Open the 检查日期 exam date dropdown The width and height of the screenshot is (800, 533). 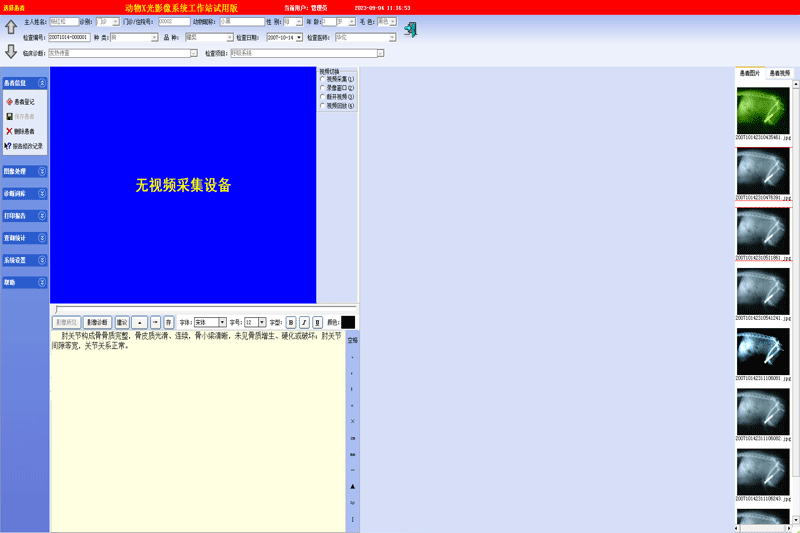pyautogui.click(x=299, y=38)
